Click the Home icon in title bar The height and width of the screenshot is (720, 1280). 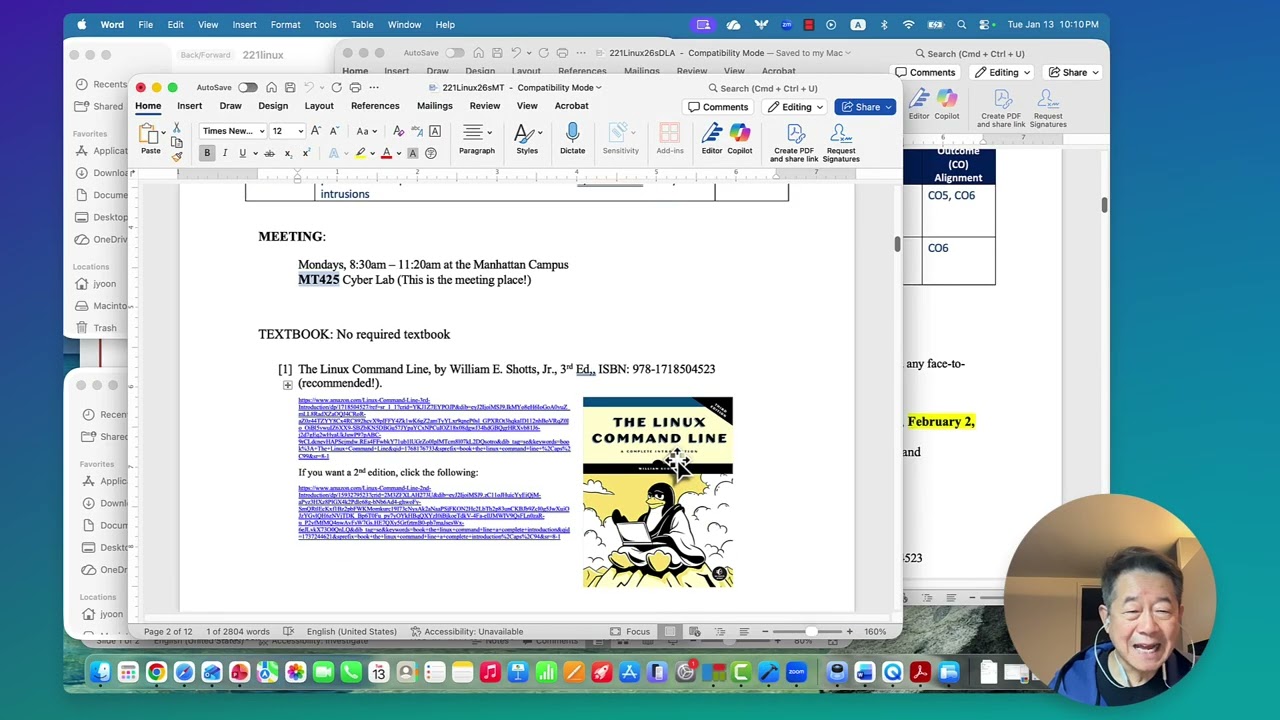[271, 88]
